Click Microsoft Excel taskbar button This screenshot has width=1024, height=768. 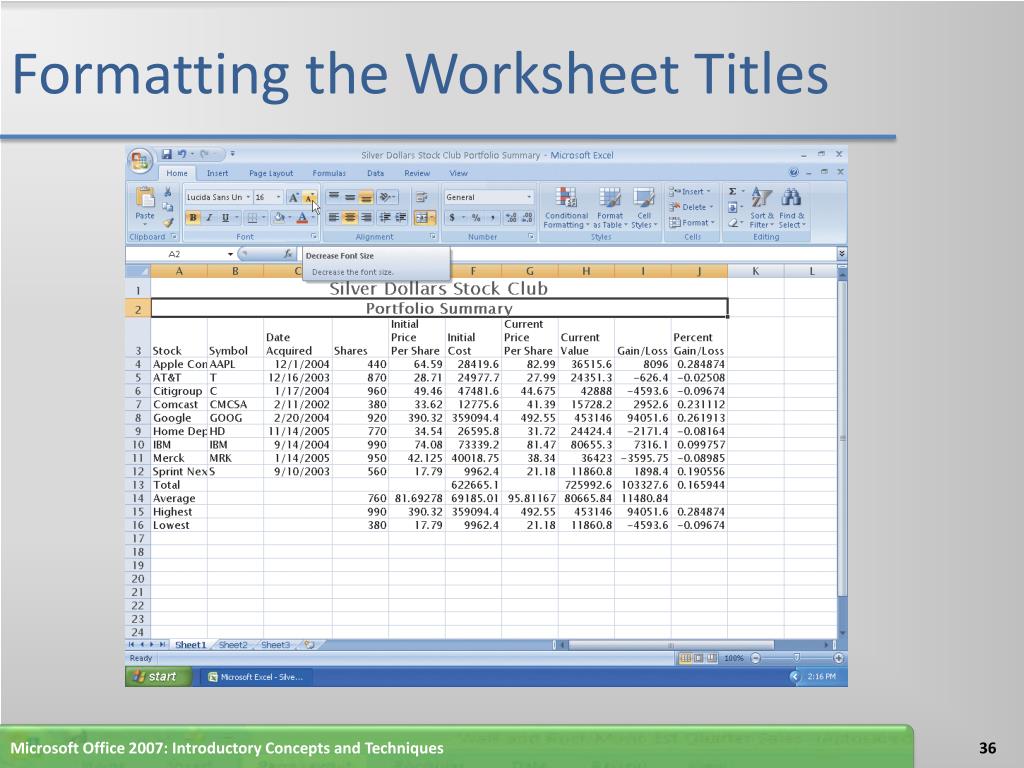(256, 677)
